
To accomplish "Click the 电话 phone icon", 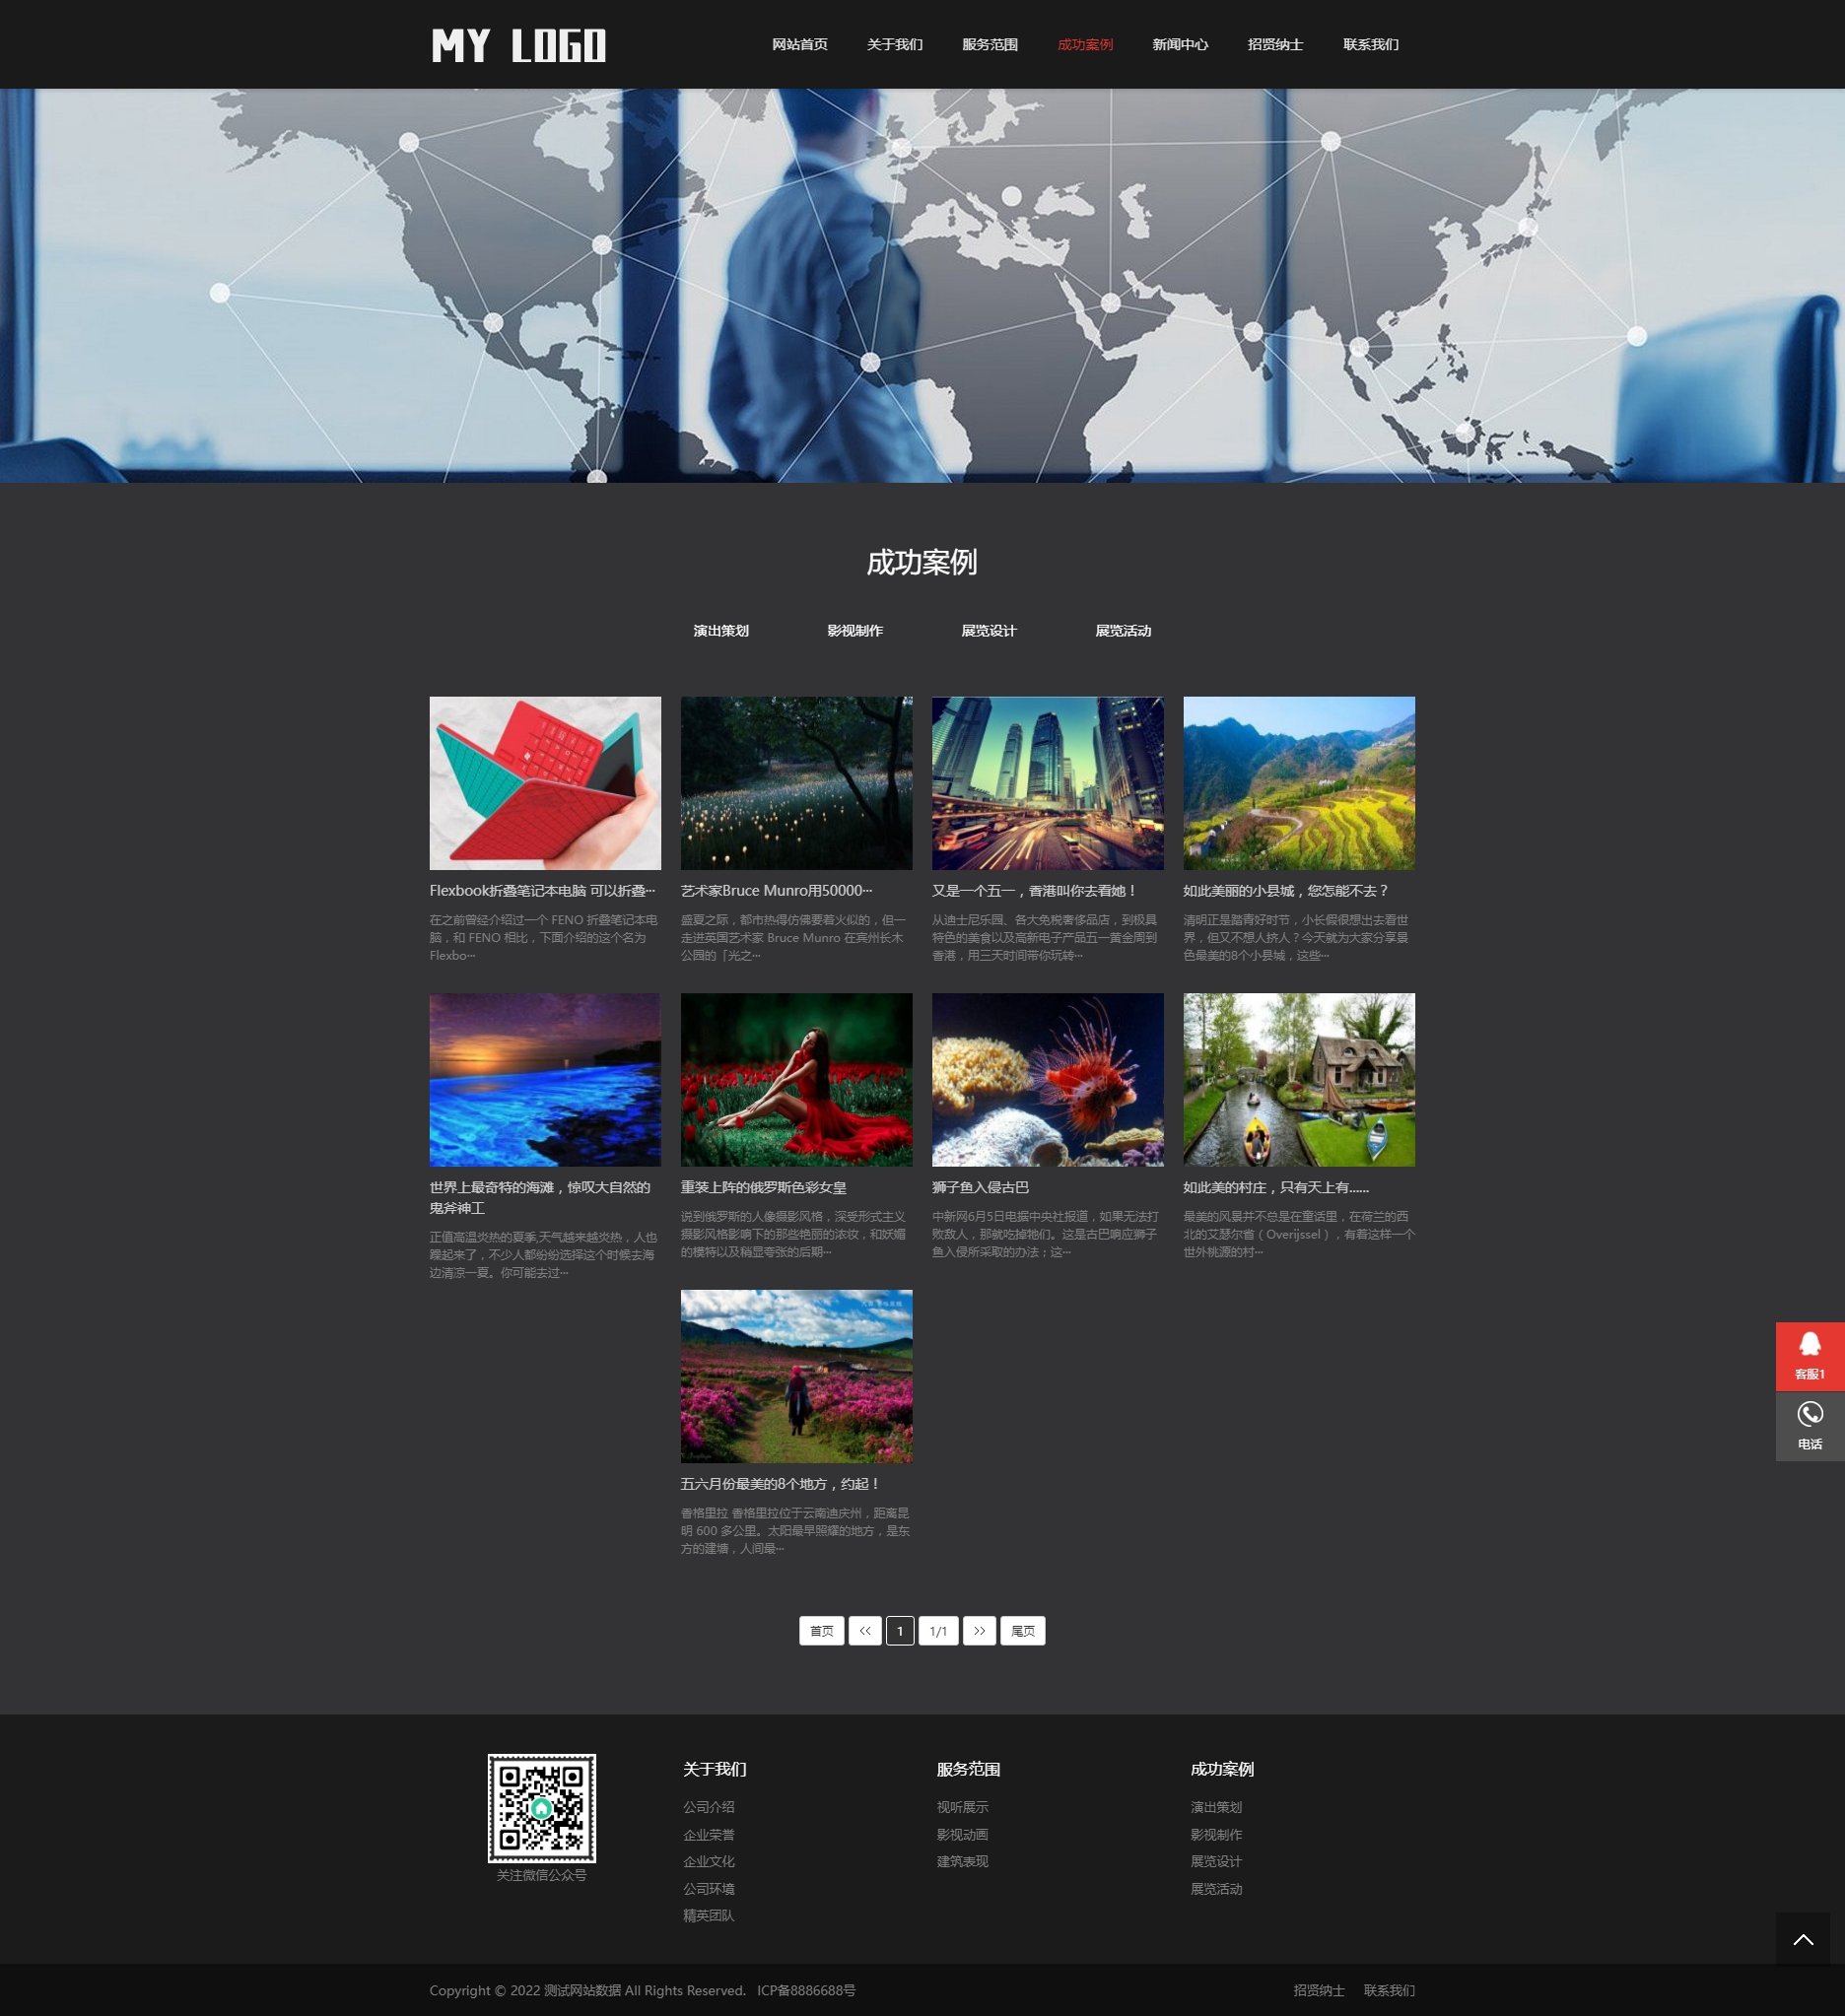I will click(1809, 1425).
